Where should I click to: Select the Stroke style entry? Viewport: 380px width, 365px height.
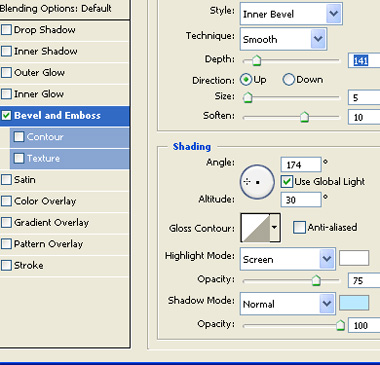[29, 266]
